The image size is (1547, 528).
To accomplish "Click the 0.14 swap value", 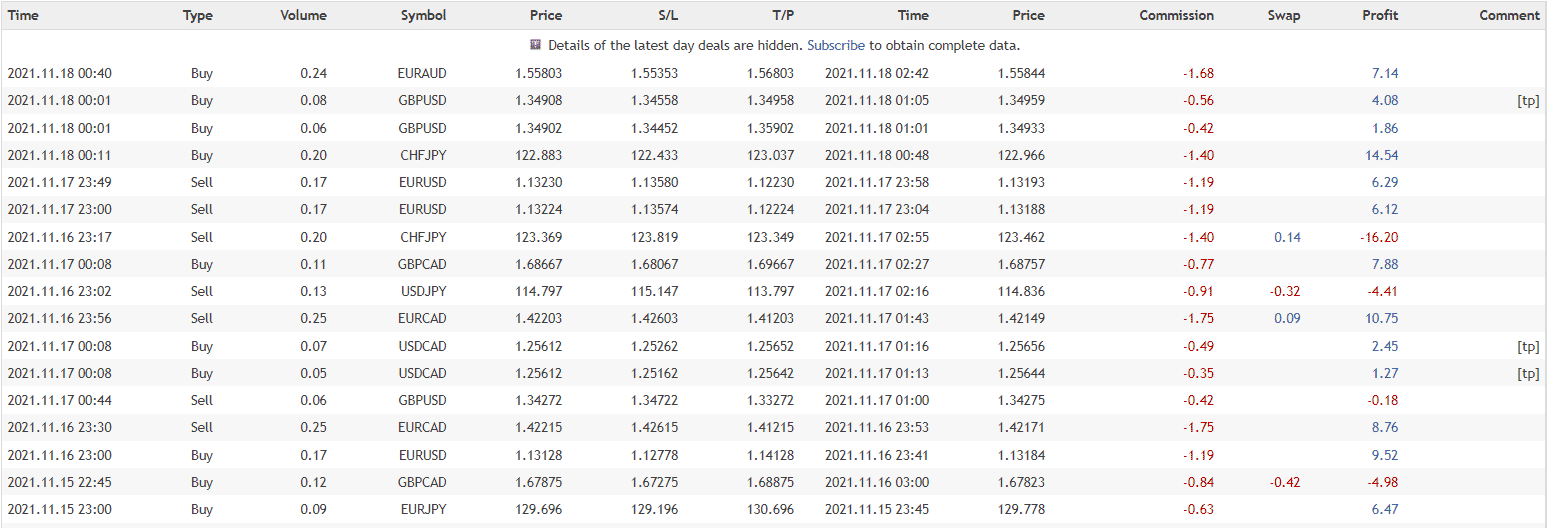I will point(1287,237).
